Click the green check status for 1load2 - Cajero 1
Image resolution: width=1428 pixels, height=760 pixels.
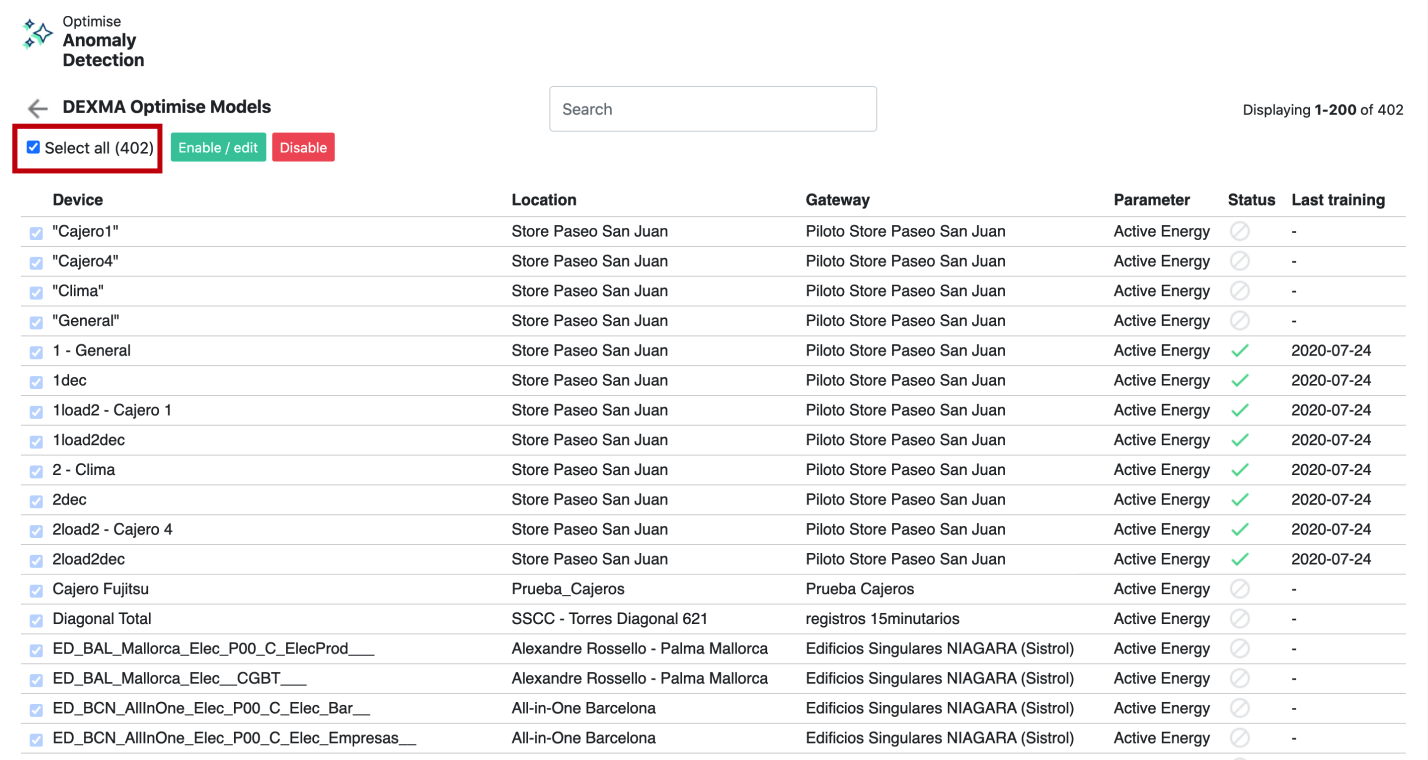click(1239, 410)
